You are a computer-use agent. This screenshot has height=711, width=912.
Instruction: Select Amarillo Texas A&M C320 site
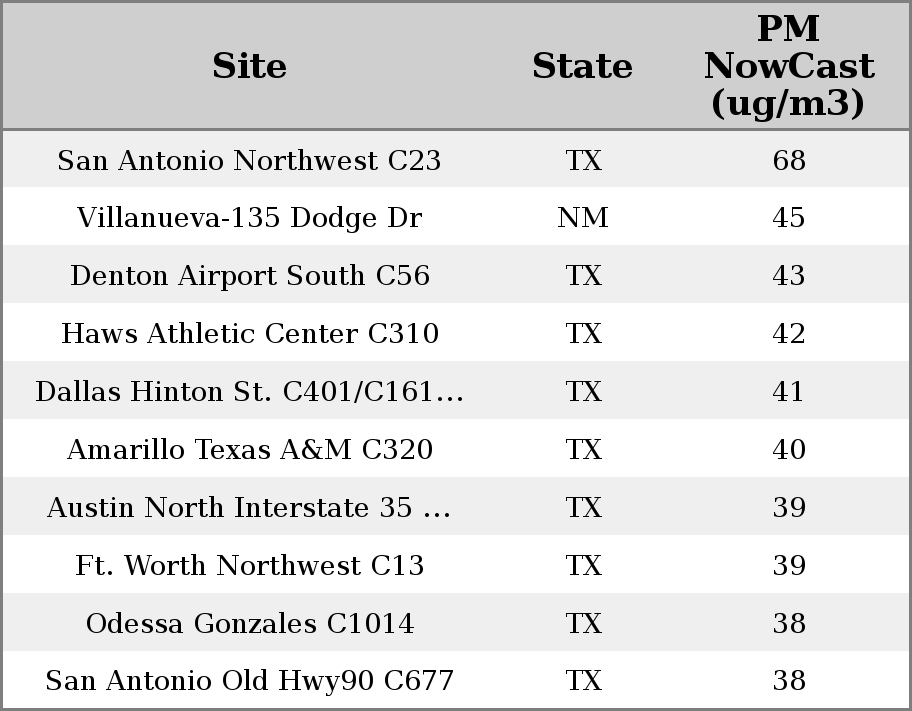(x=249, y=450)
